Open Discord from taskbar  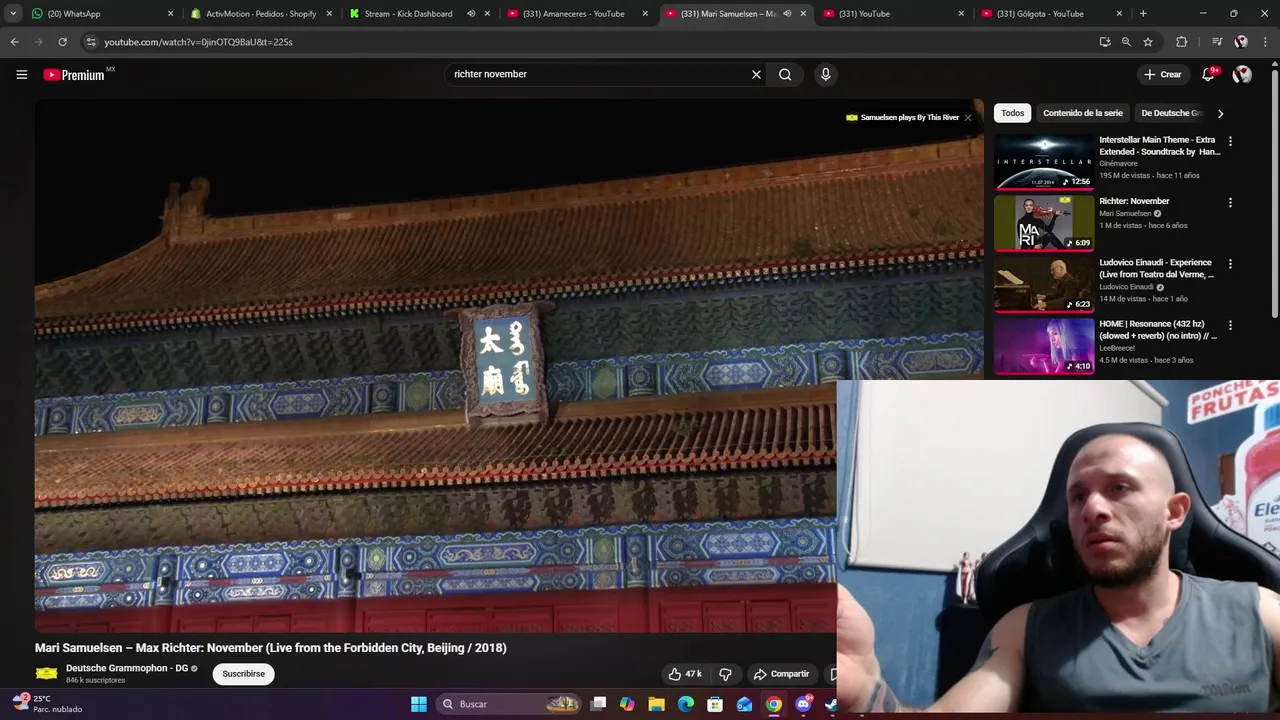(803, 704)
